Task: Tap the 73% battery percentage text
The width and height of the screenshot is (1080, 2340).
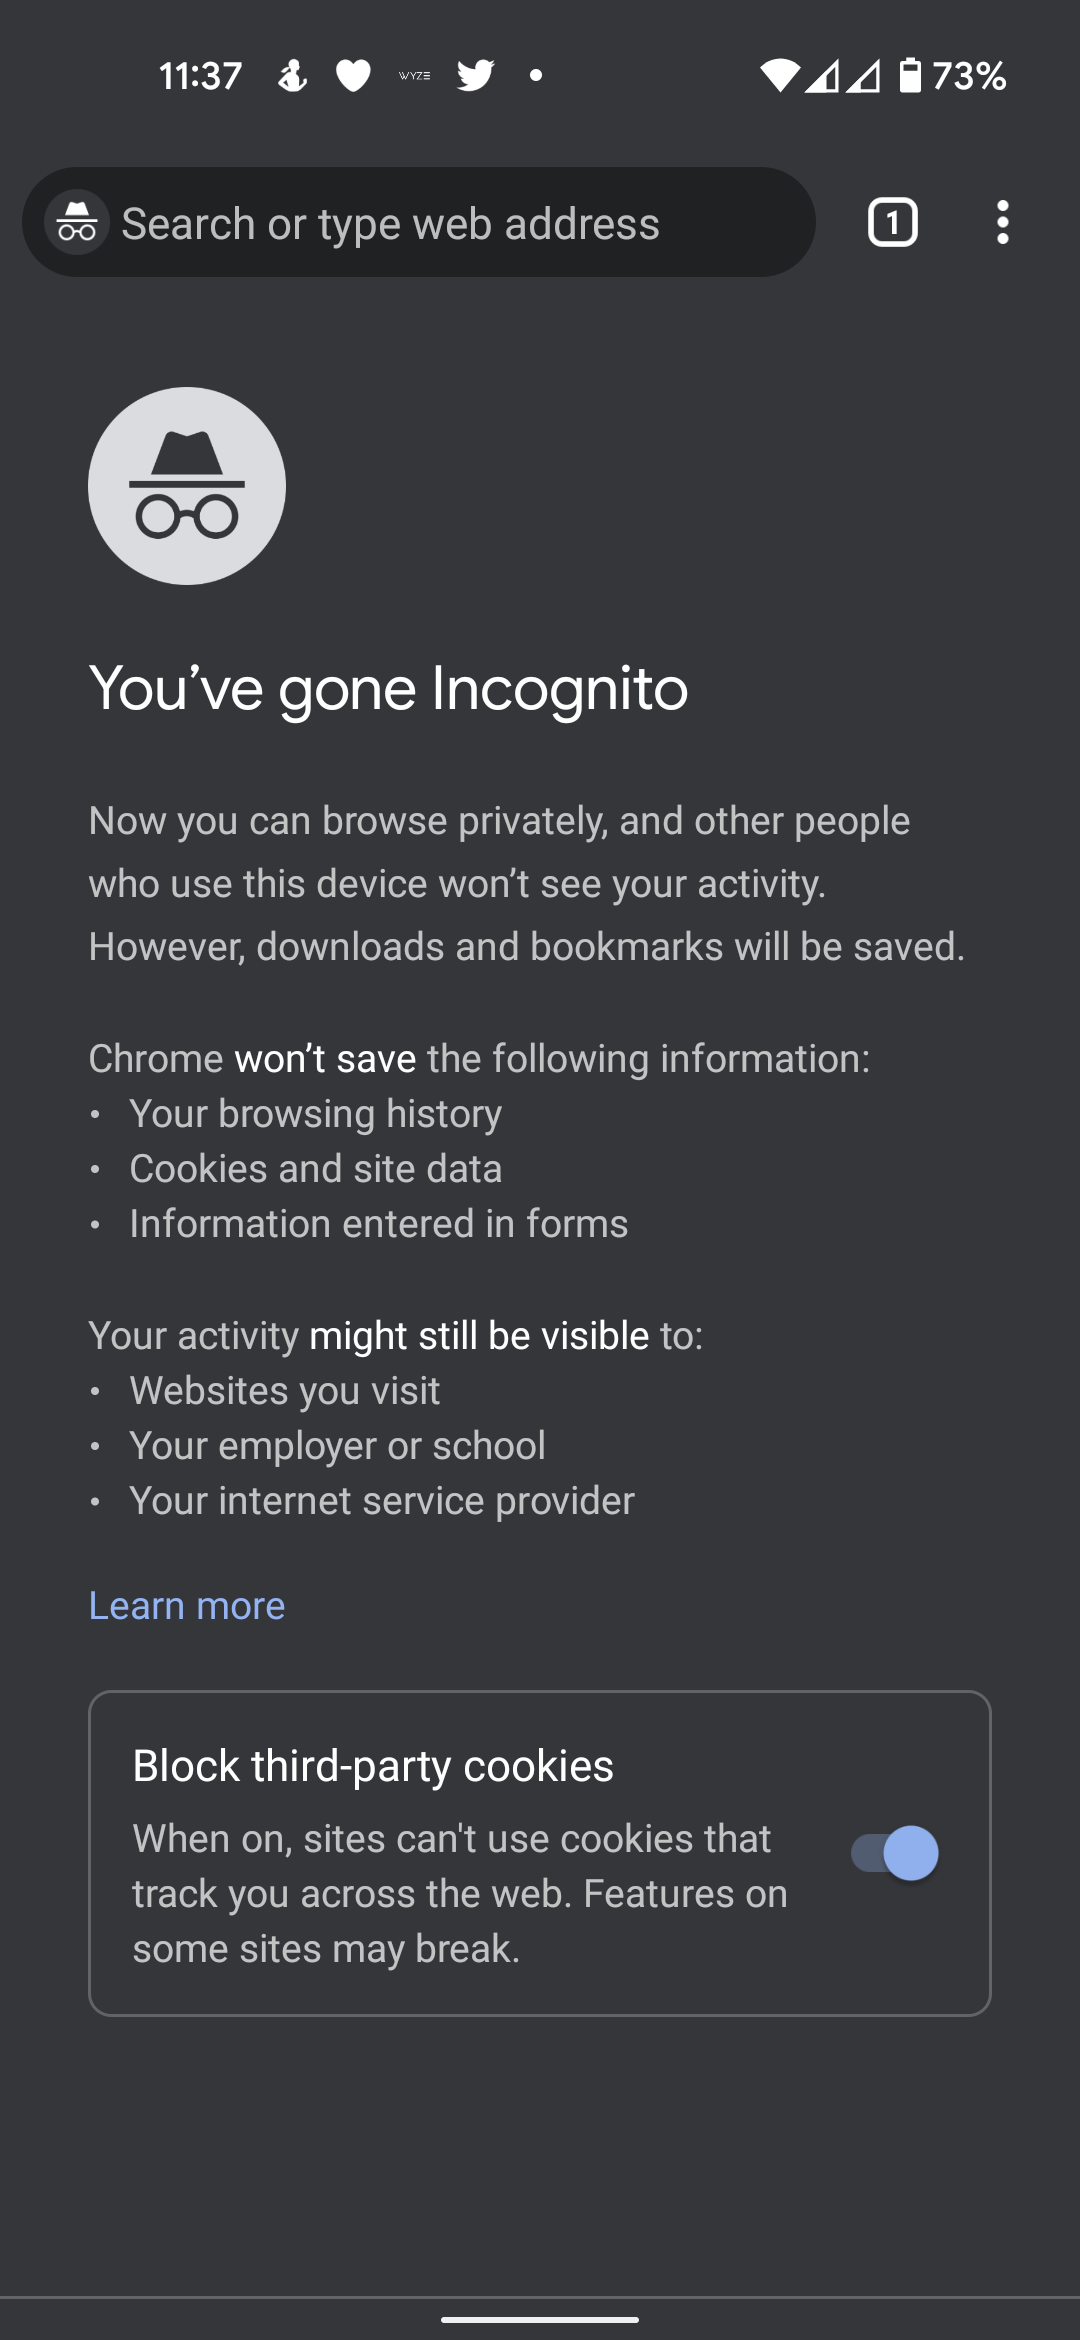Action: (968, 75)
